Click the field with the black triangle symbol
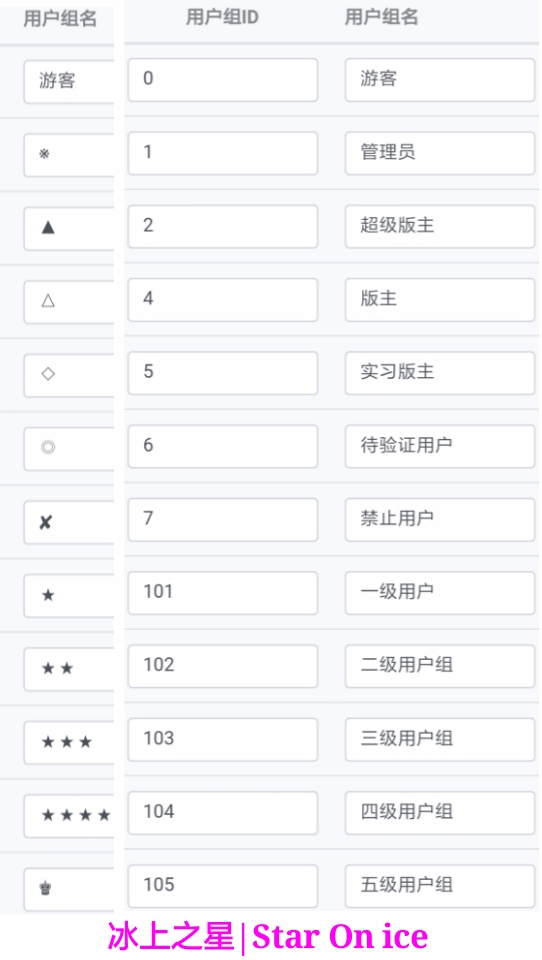The height and width of the screenshot is (960, 542). pos(69,228)
